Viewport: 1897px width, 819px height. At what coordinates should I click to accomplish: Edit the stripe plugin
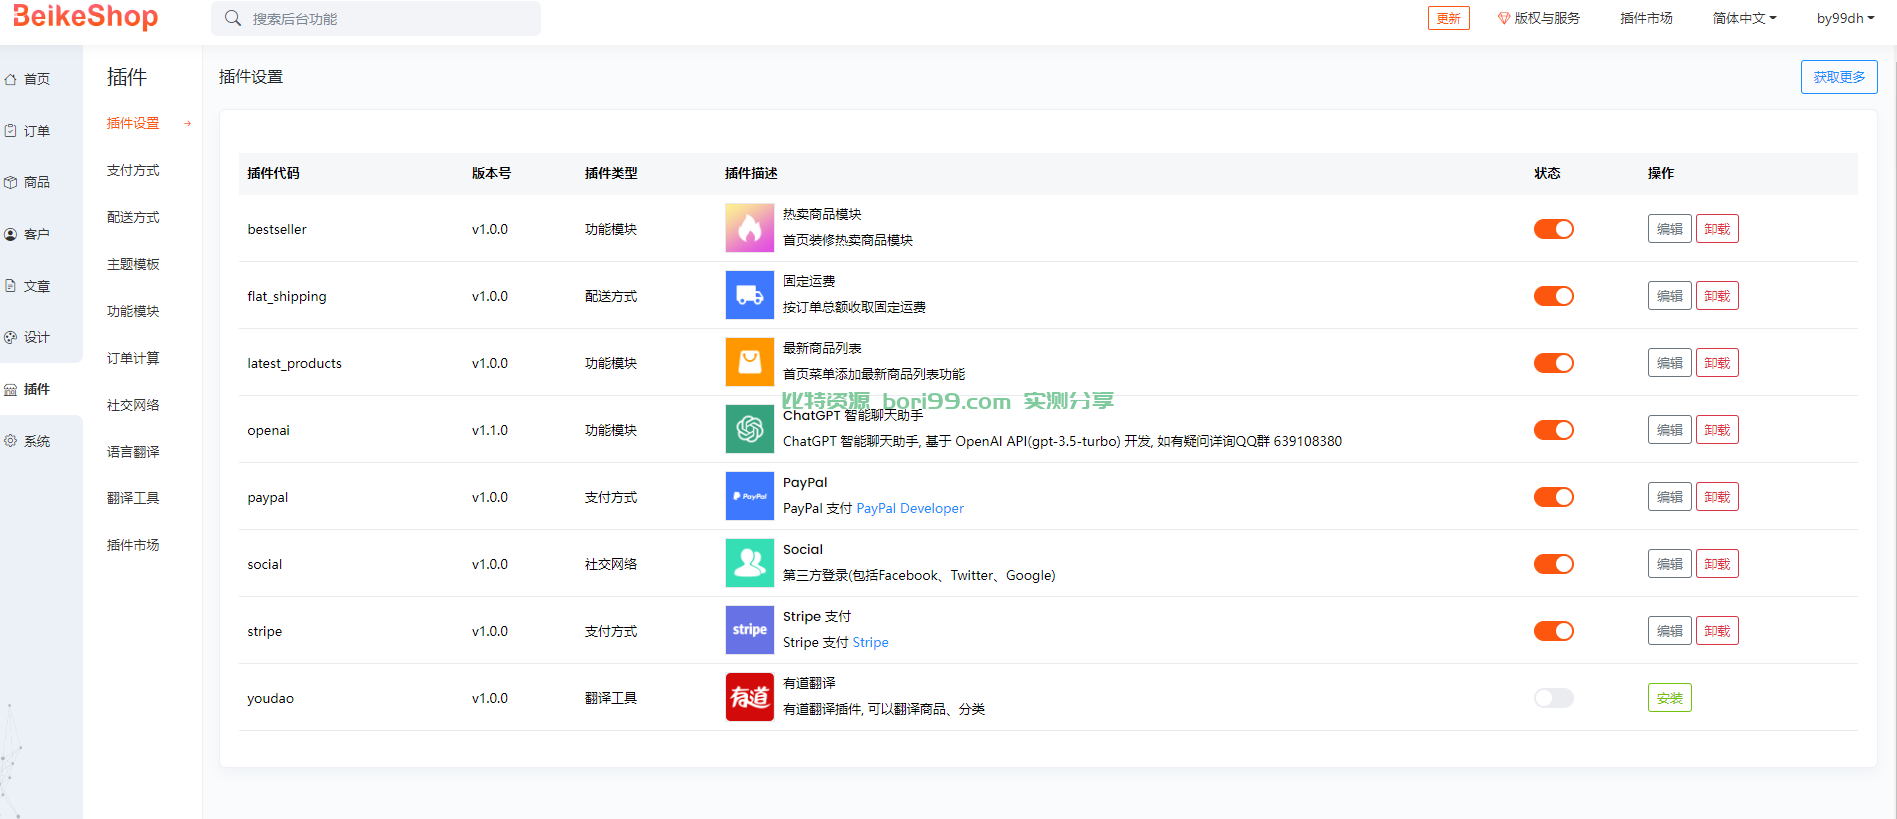pos(1670,631)
